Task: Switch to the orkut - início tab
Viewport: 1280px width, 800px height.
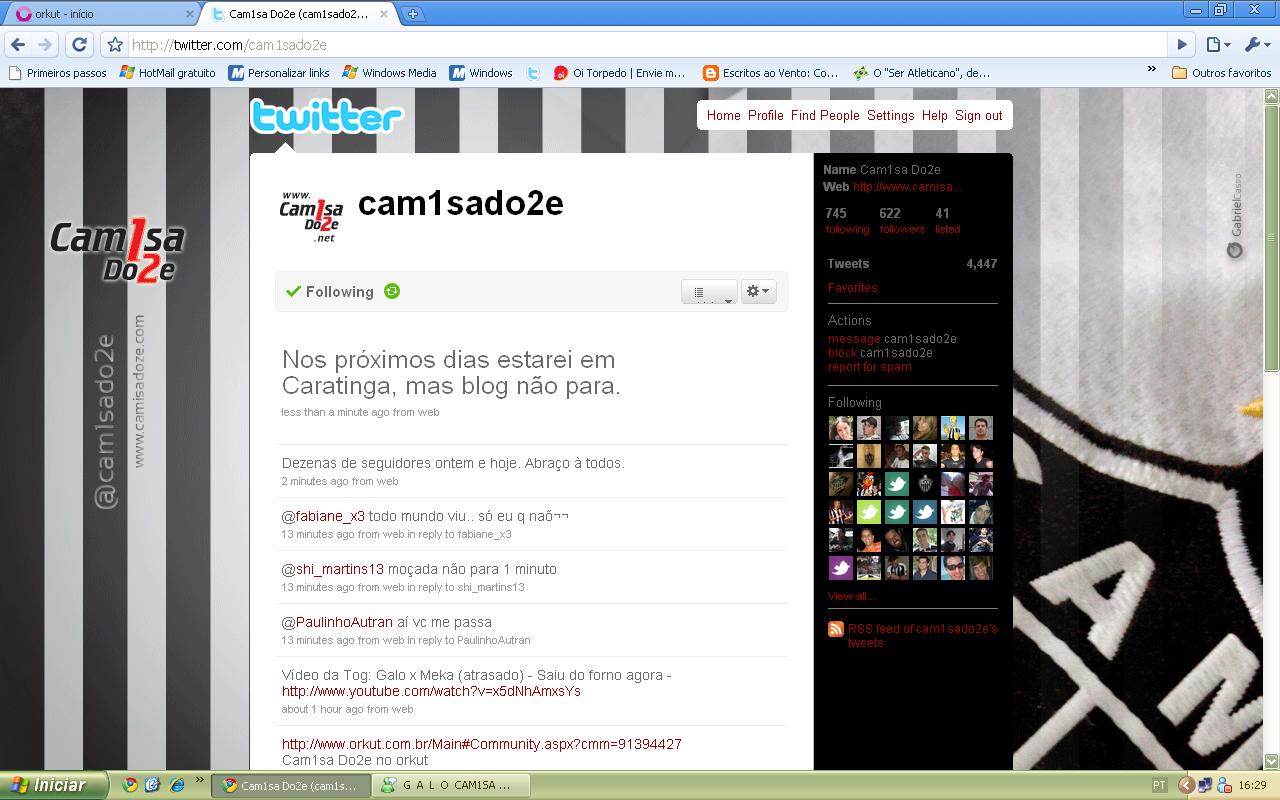Action: click(100, 14)
